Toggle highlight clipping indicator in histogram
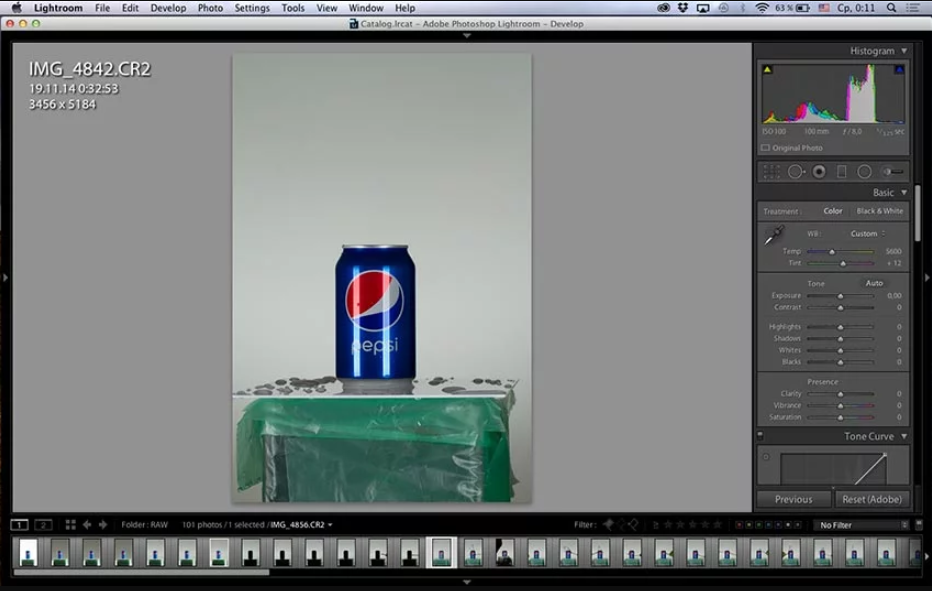The image size is (932, 591). [899, 70]
